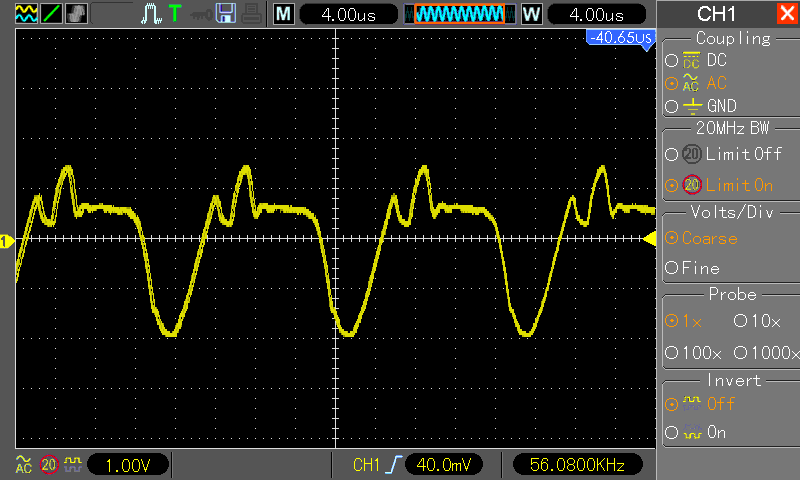Click the waveform memory overview bar
Screen dimensions: 800x480
[460, 14]
